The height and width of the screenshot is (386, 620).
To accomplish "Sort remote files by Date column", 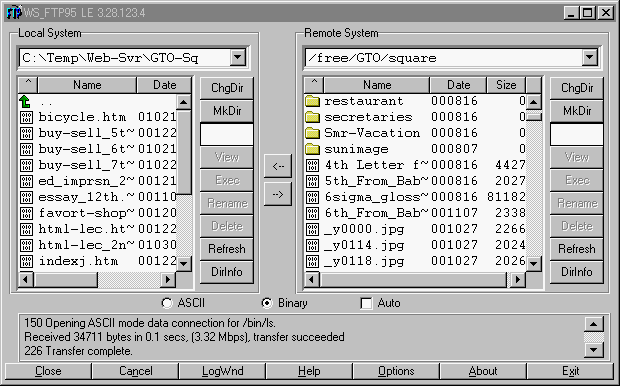I will pyautogui.click(x=458, y=85).
